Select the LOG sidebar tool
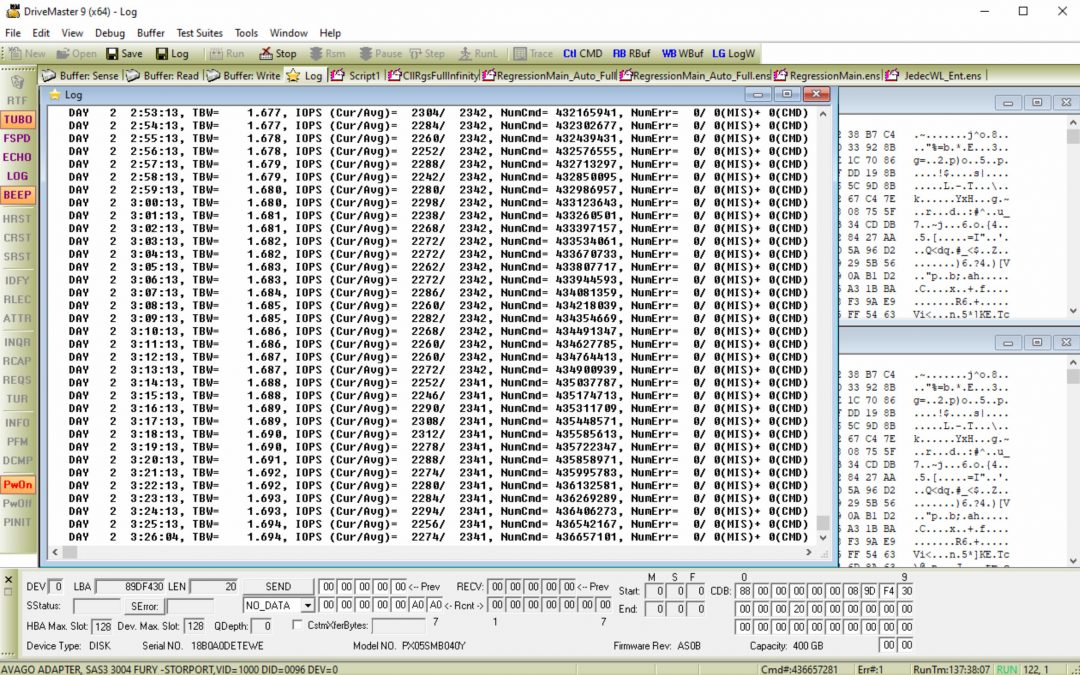The height and width of the screenshot is (675, 1080). 17,175
